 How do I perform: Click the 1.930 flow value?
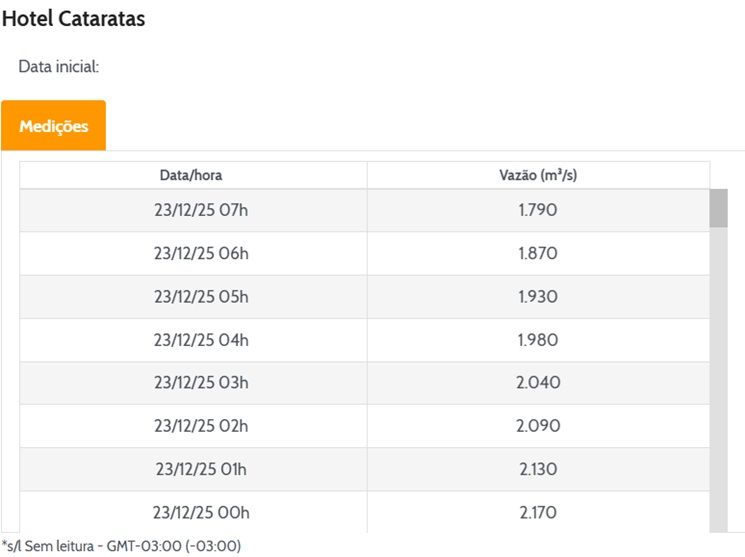538,297
